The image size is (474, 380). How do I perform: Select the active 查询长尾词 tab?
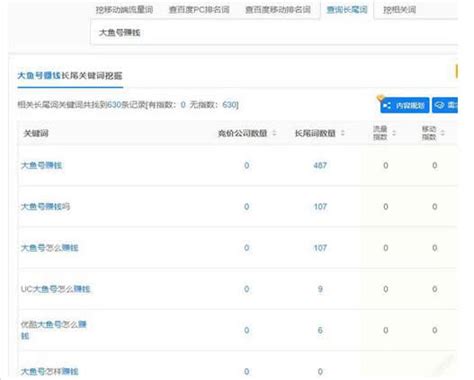(347, 10)
